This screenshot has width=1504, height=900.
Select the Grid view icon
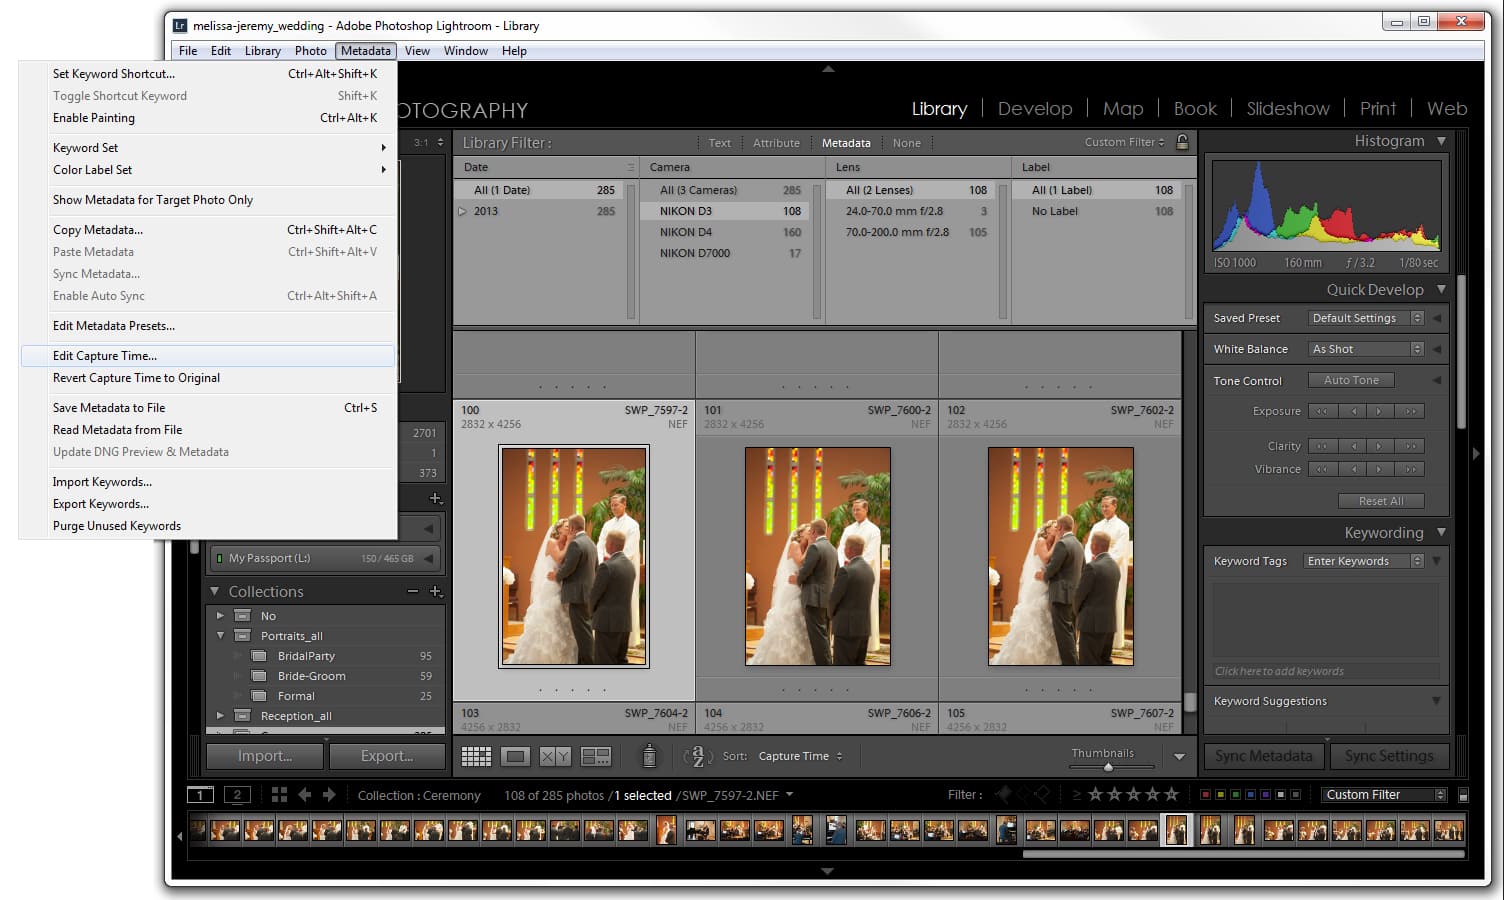click(476, 756)
